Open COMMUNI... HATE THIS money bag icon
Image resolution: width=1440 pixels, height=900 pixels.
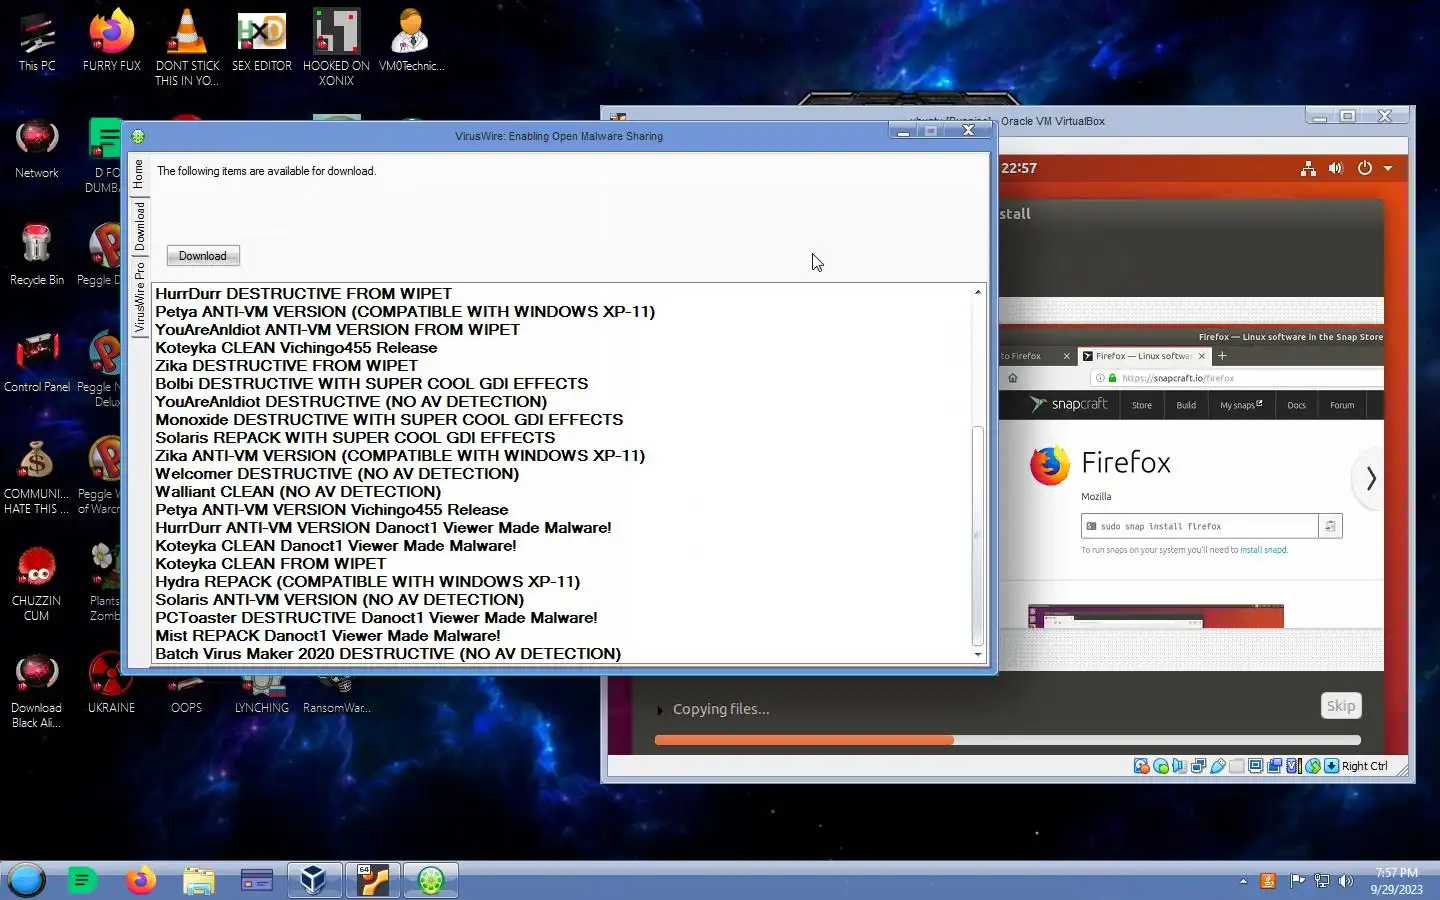pos(37,477)
